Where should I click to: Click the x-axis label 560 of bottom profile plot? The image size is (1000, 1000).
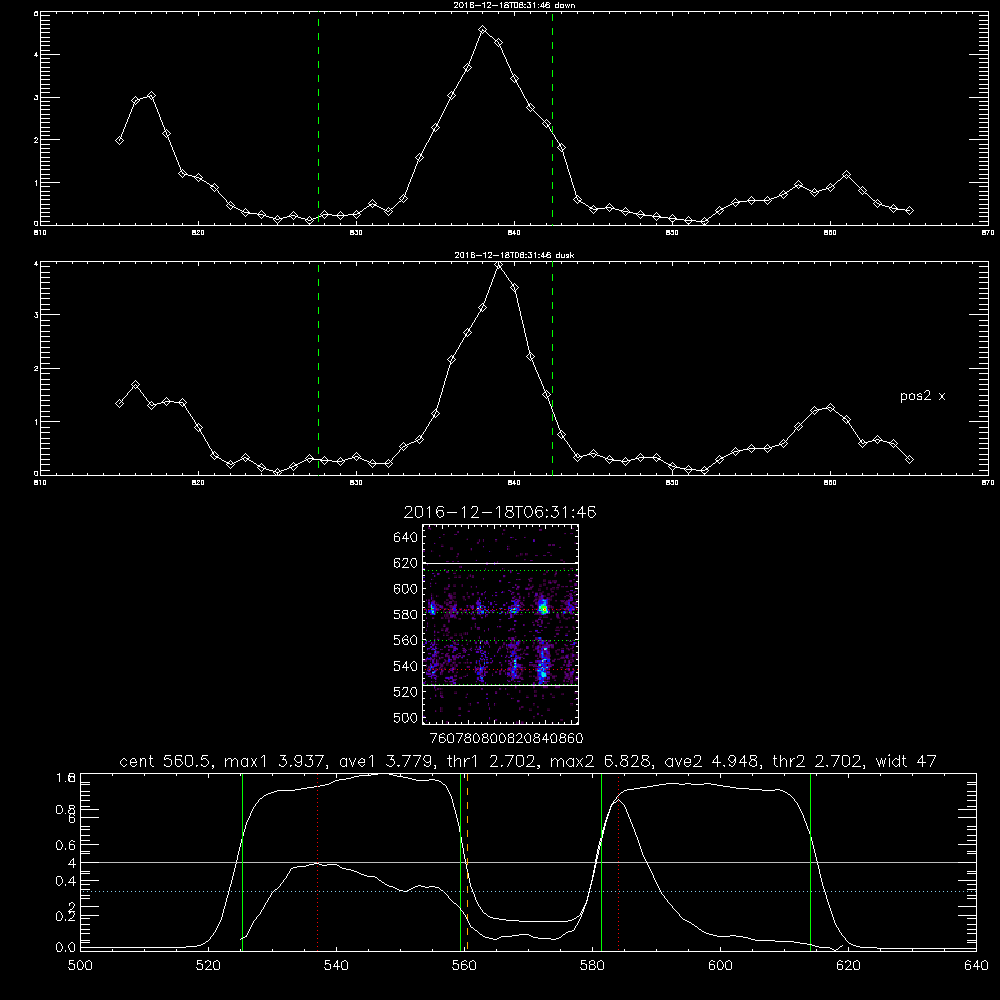point(464,966)
